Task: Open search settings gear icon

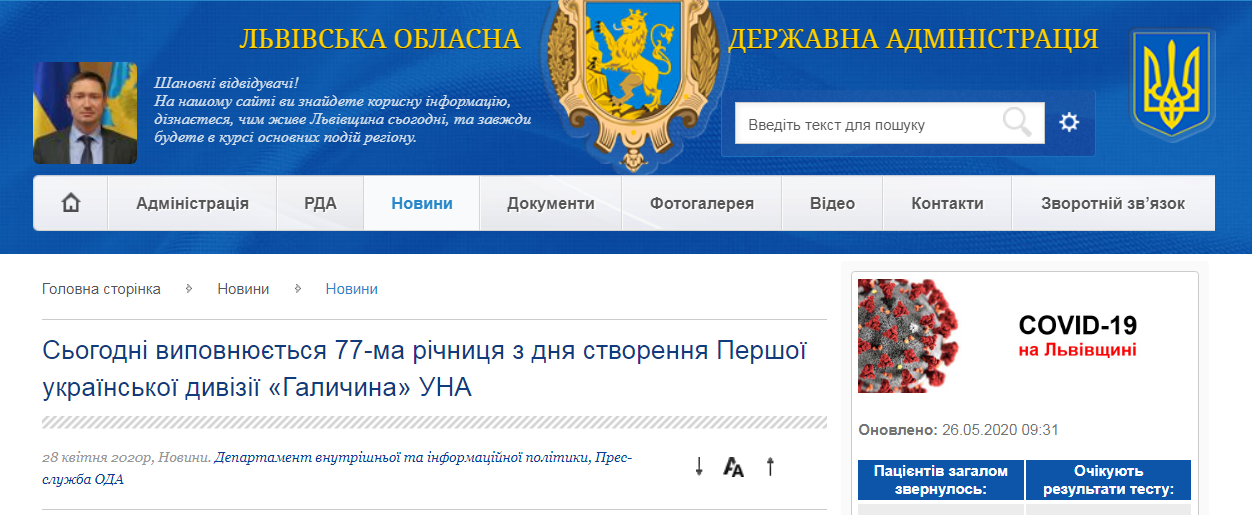Action: 1069,123
